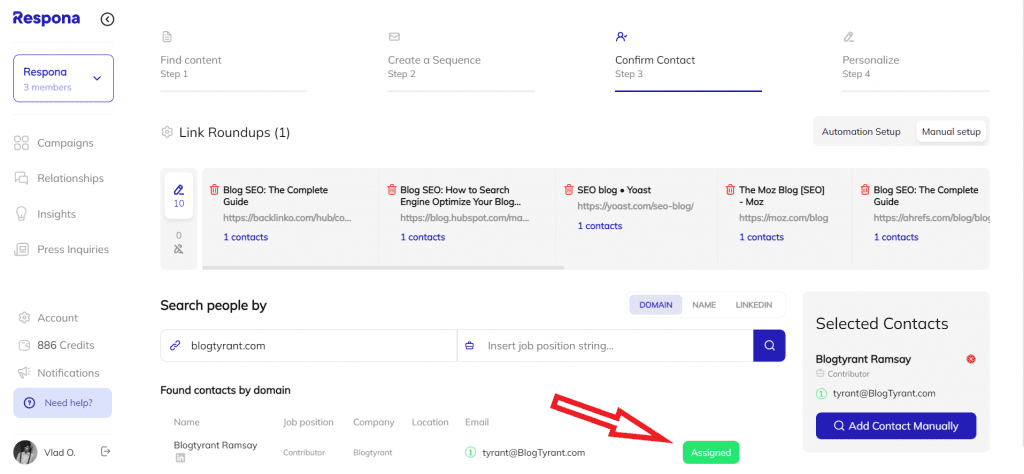The width and height of the screenshot is (1024, 474).
Task: Click the search magnifier button
Action: pos(769,346)
